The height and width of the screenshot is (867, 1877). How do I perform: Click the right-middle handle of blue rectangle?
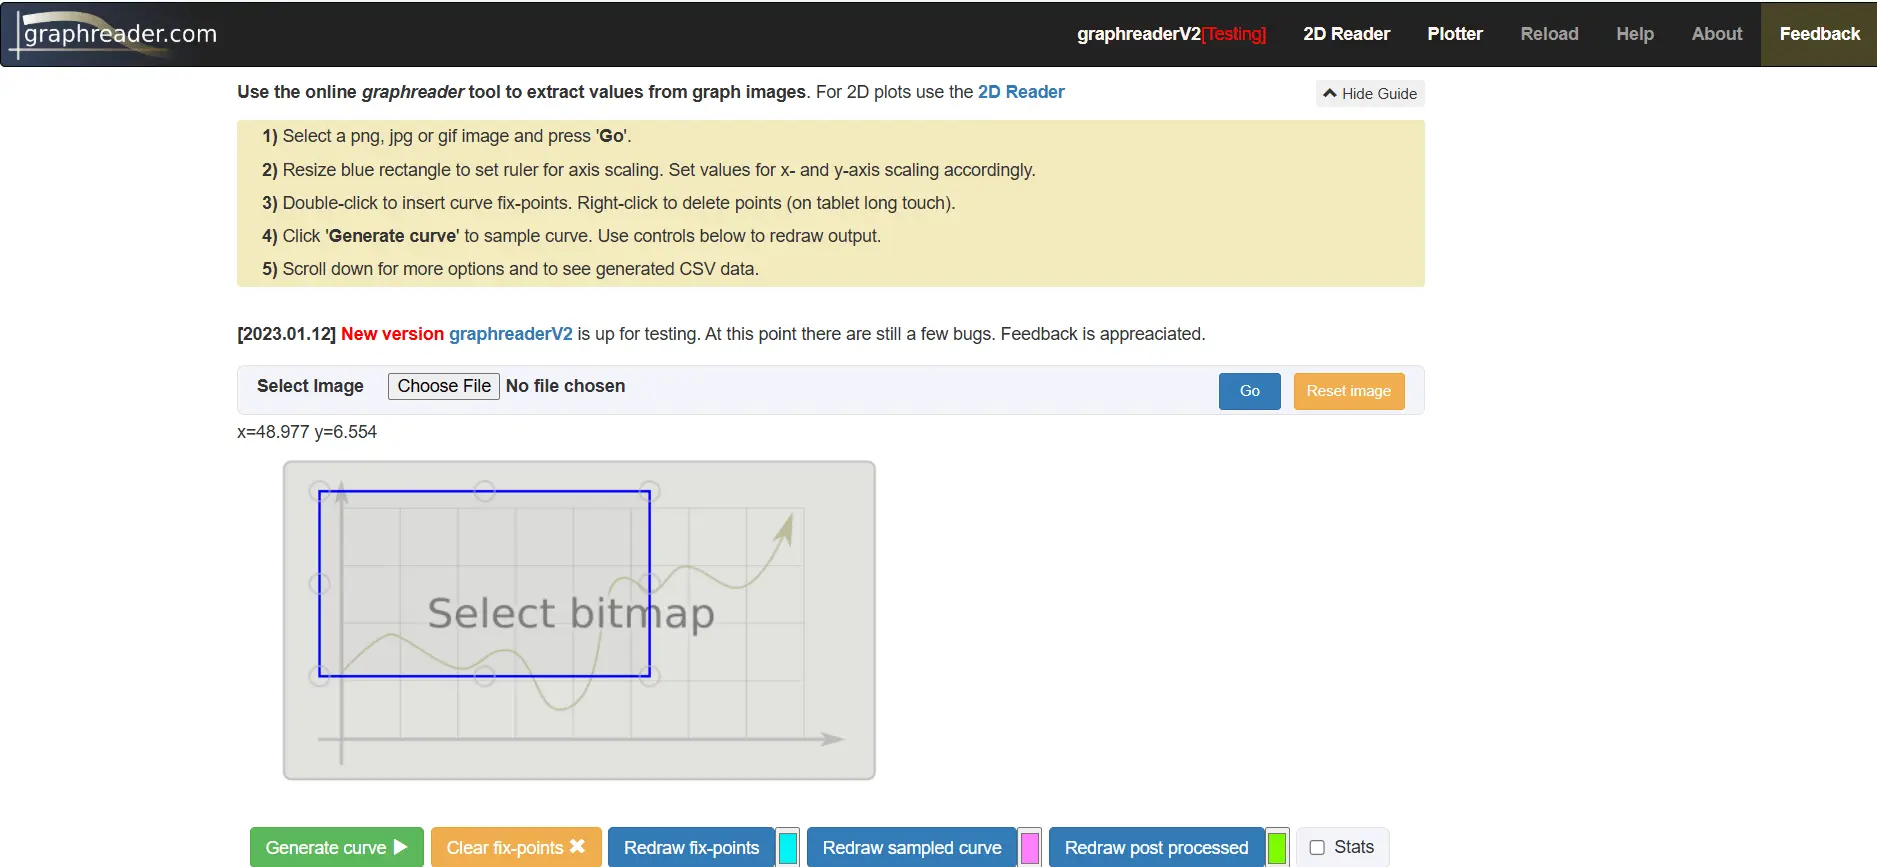tap(649, 584)
